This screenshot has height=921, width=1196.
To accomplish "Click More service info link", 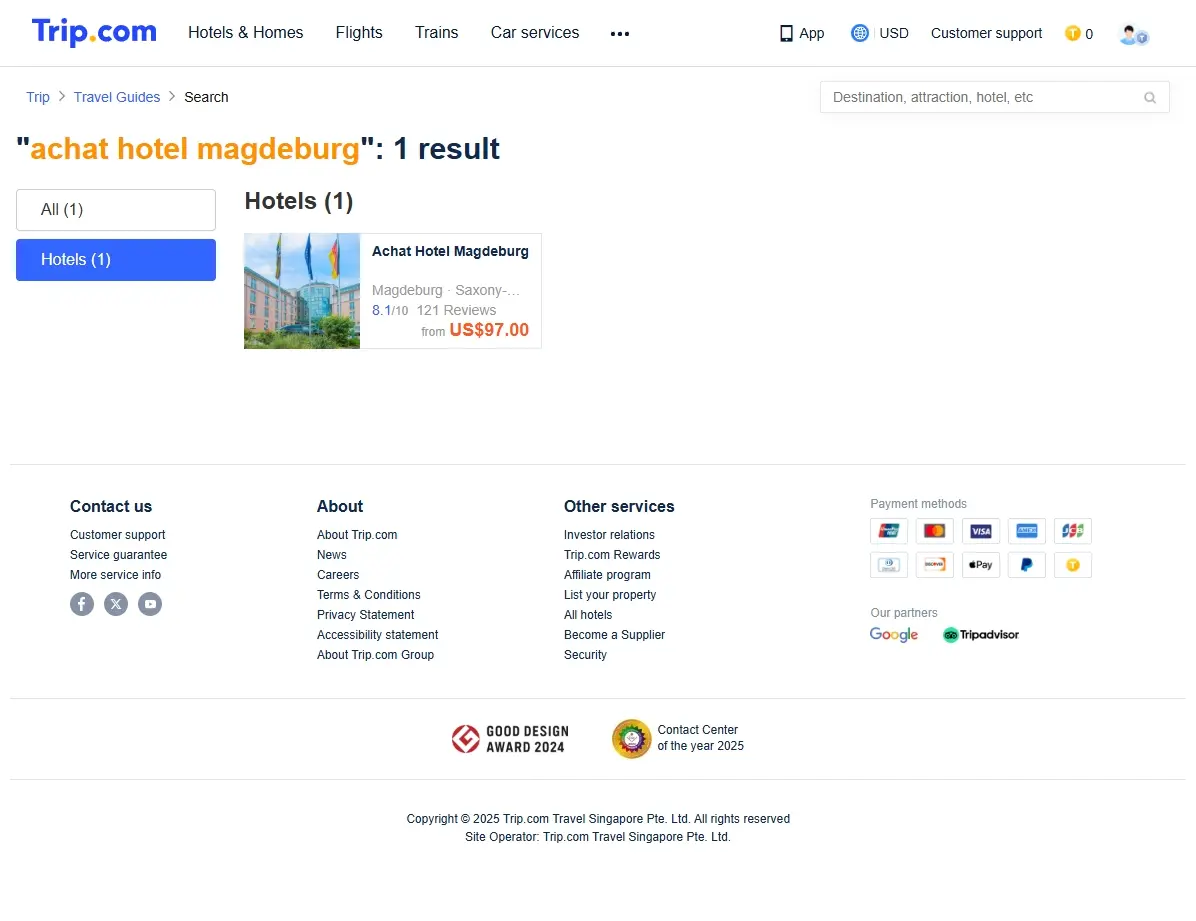I will pyautogui.click(x=115, y=575).
